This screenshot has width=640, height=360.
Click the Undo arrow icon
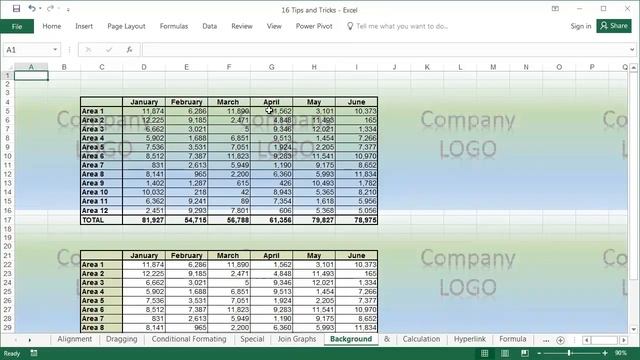tap(31, 9)
